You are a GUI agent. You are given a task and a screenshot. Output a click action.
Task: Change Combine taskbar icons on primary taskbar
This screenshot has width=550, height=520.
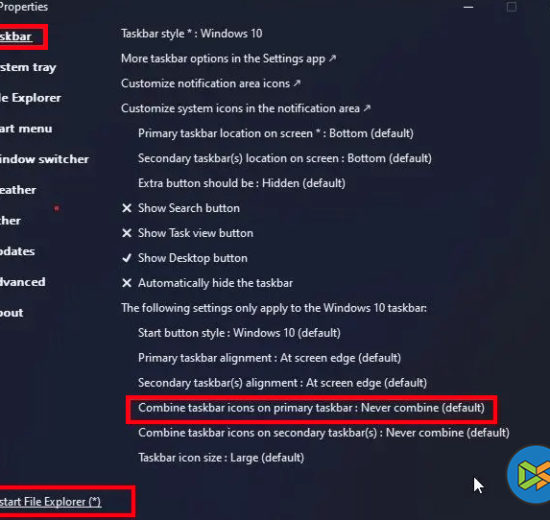[x=311, y=408]
